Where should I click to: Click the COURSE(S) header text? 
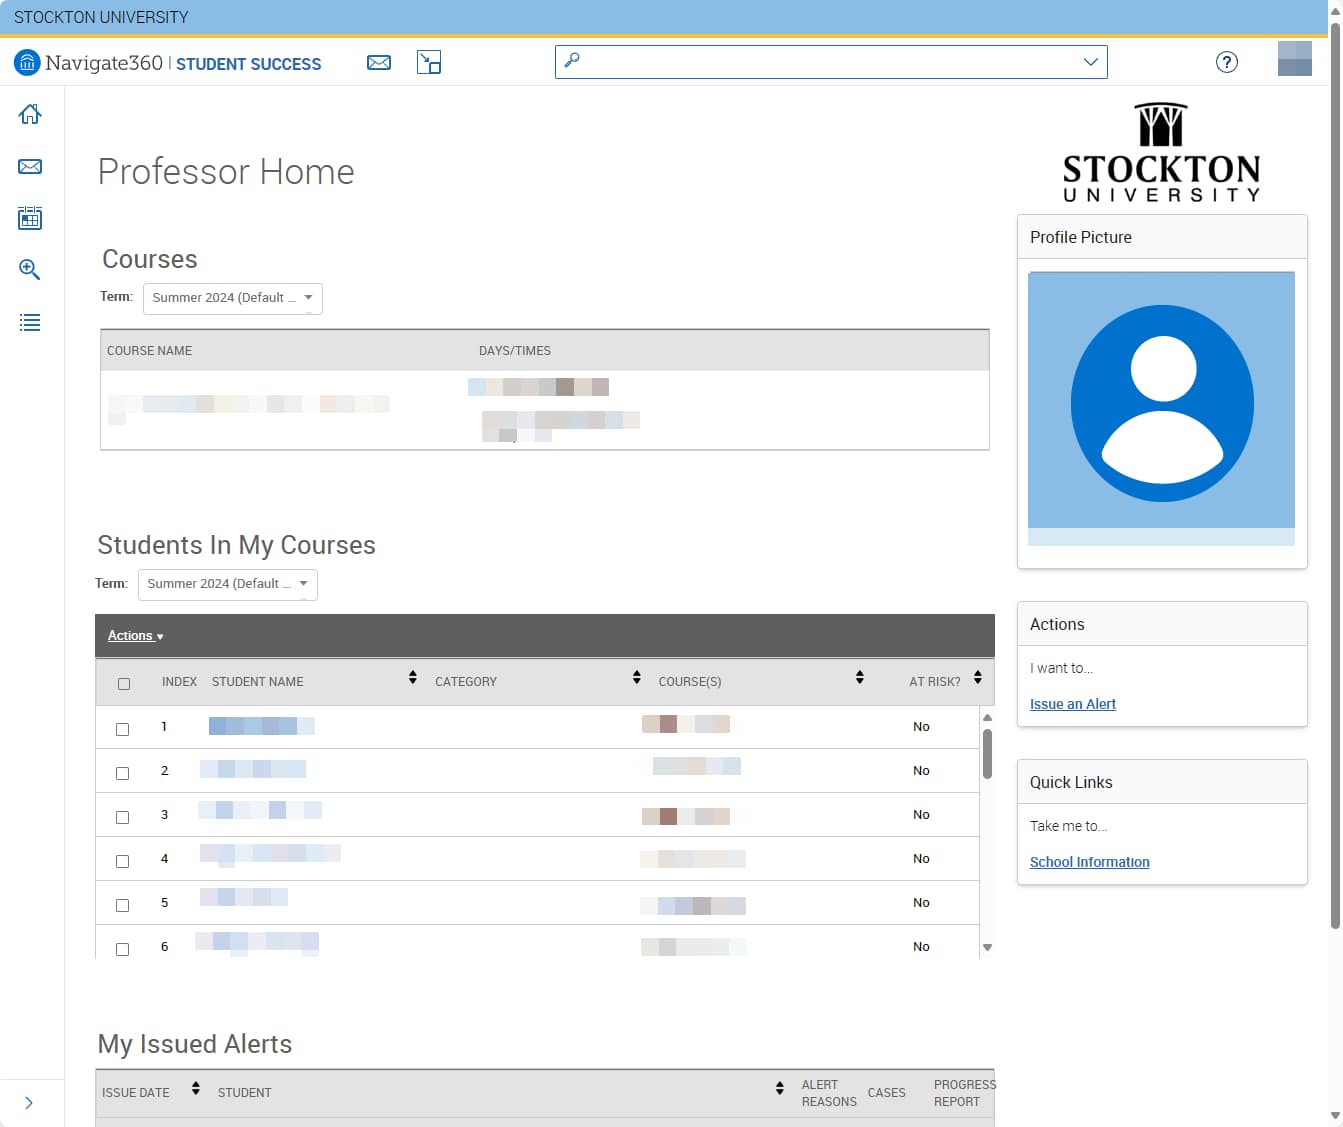pyautogui.click(x=690, y=682)
